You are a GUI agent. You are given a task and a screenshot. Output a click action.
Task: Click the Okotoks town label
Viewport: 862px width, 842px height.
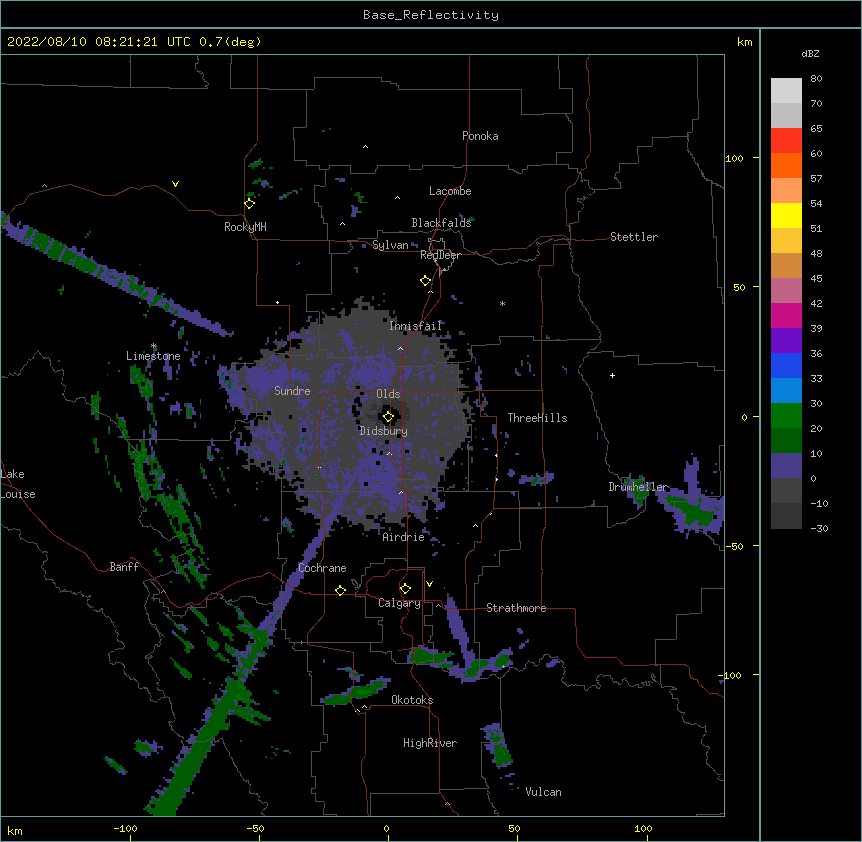click(412, 700)
